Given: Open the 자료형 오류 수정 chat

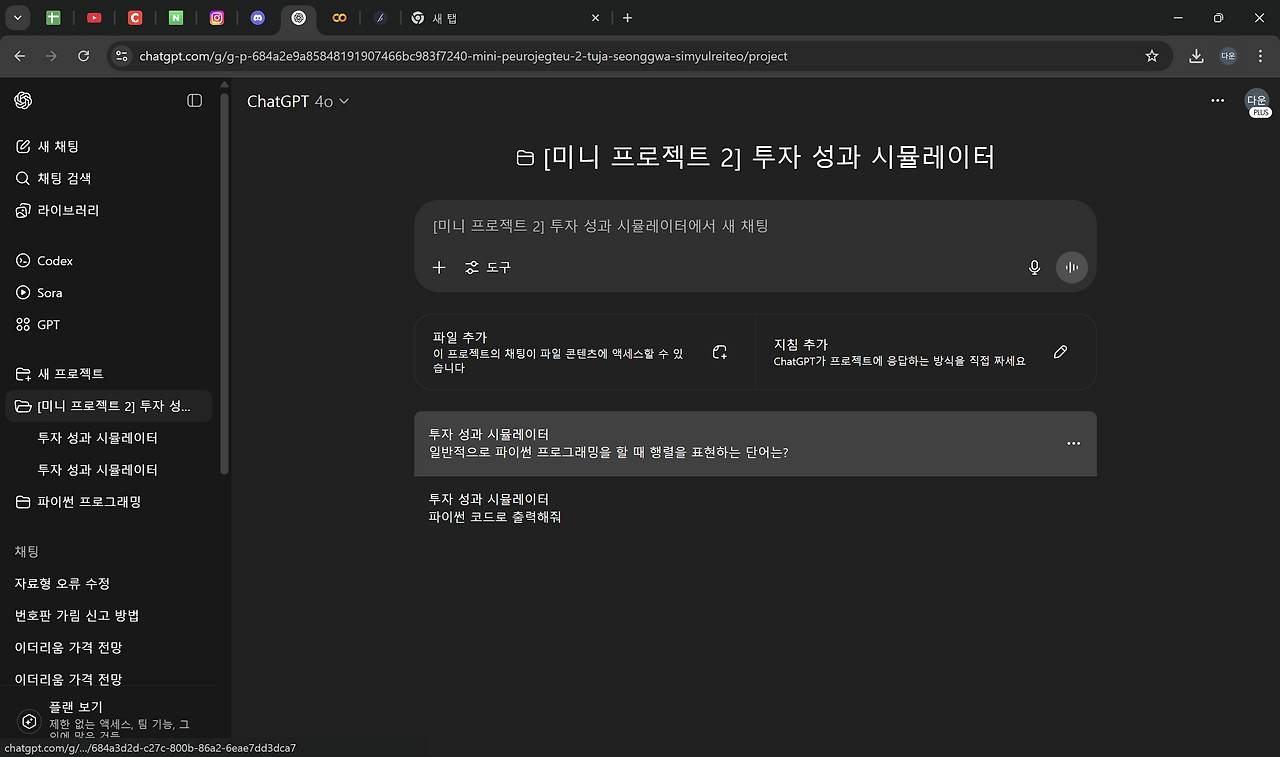Looking at the screenshot, I should (109, 583).
